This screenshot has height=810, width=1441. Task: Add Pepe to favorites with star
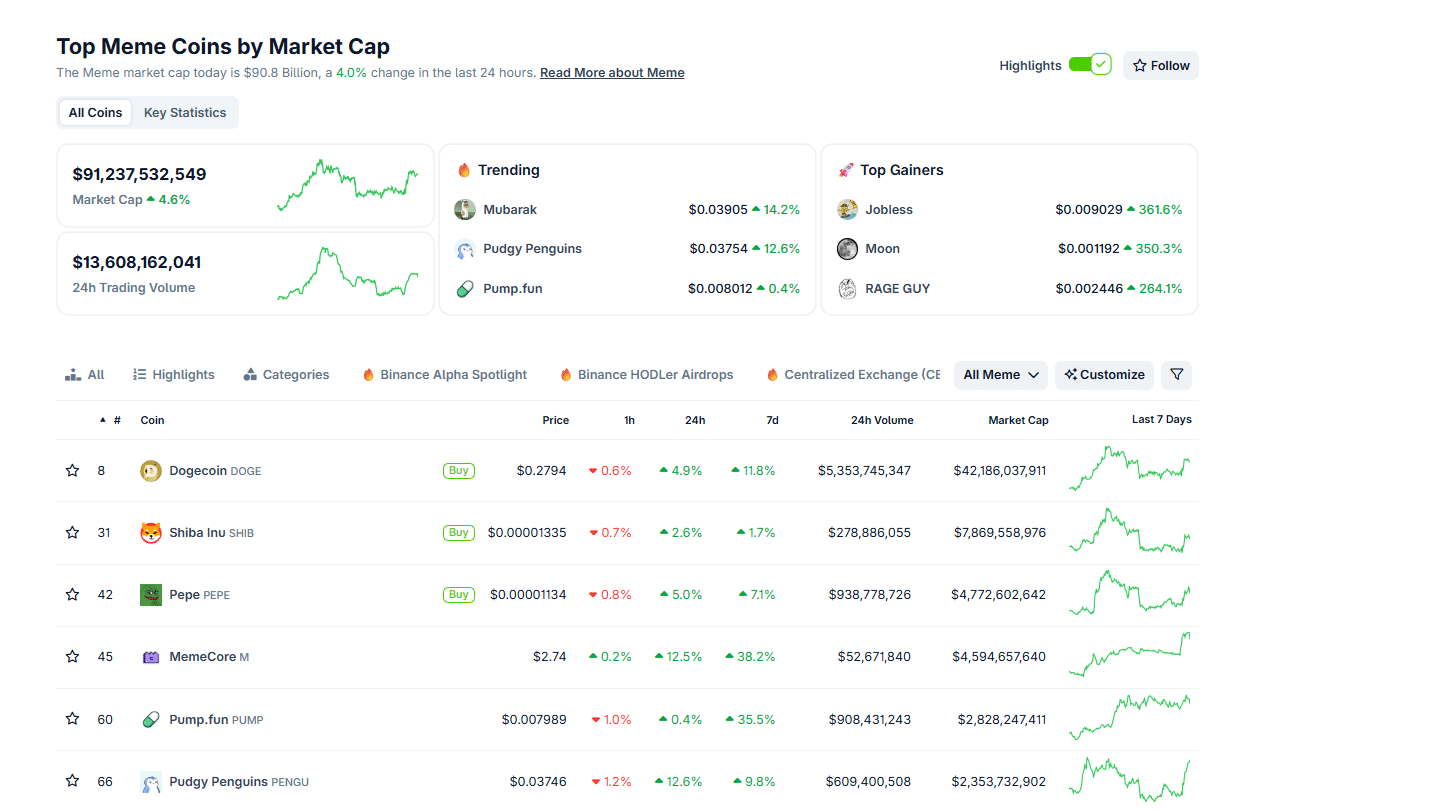pyautogui.click(x=72, y=594)
